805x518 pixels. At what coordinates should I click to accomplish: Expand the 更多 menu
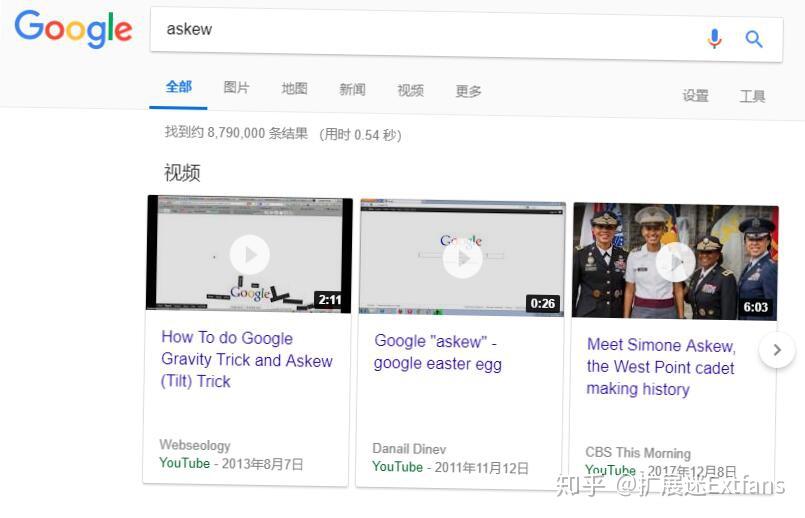pos(468,91)
